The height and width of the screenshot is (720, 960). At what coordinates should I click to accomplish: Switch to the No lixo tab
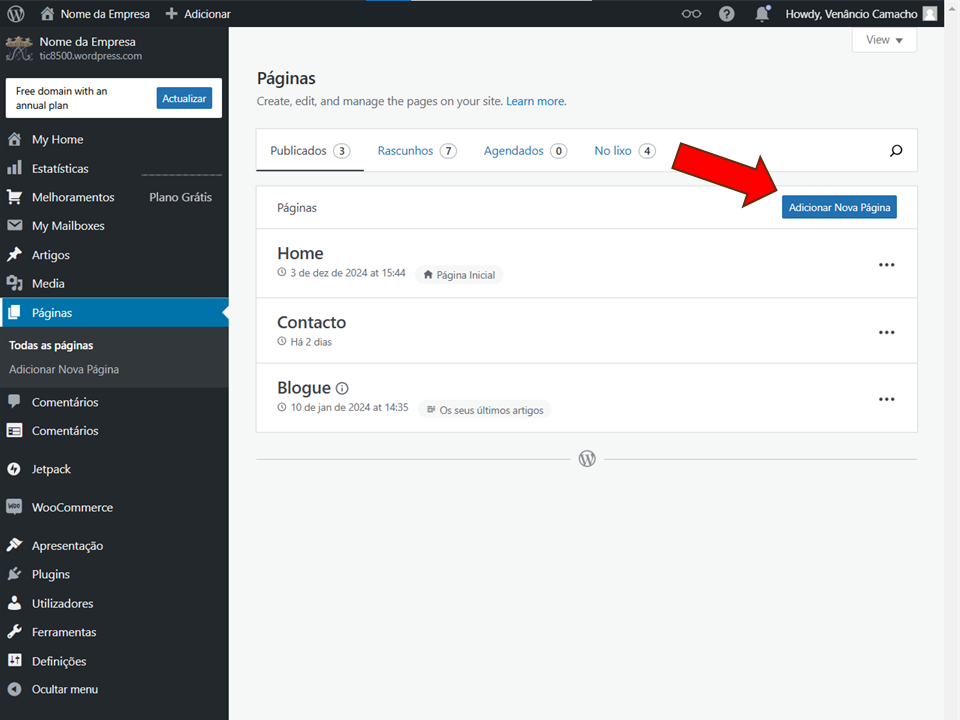coord(624,151)
